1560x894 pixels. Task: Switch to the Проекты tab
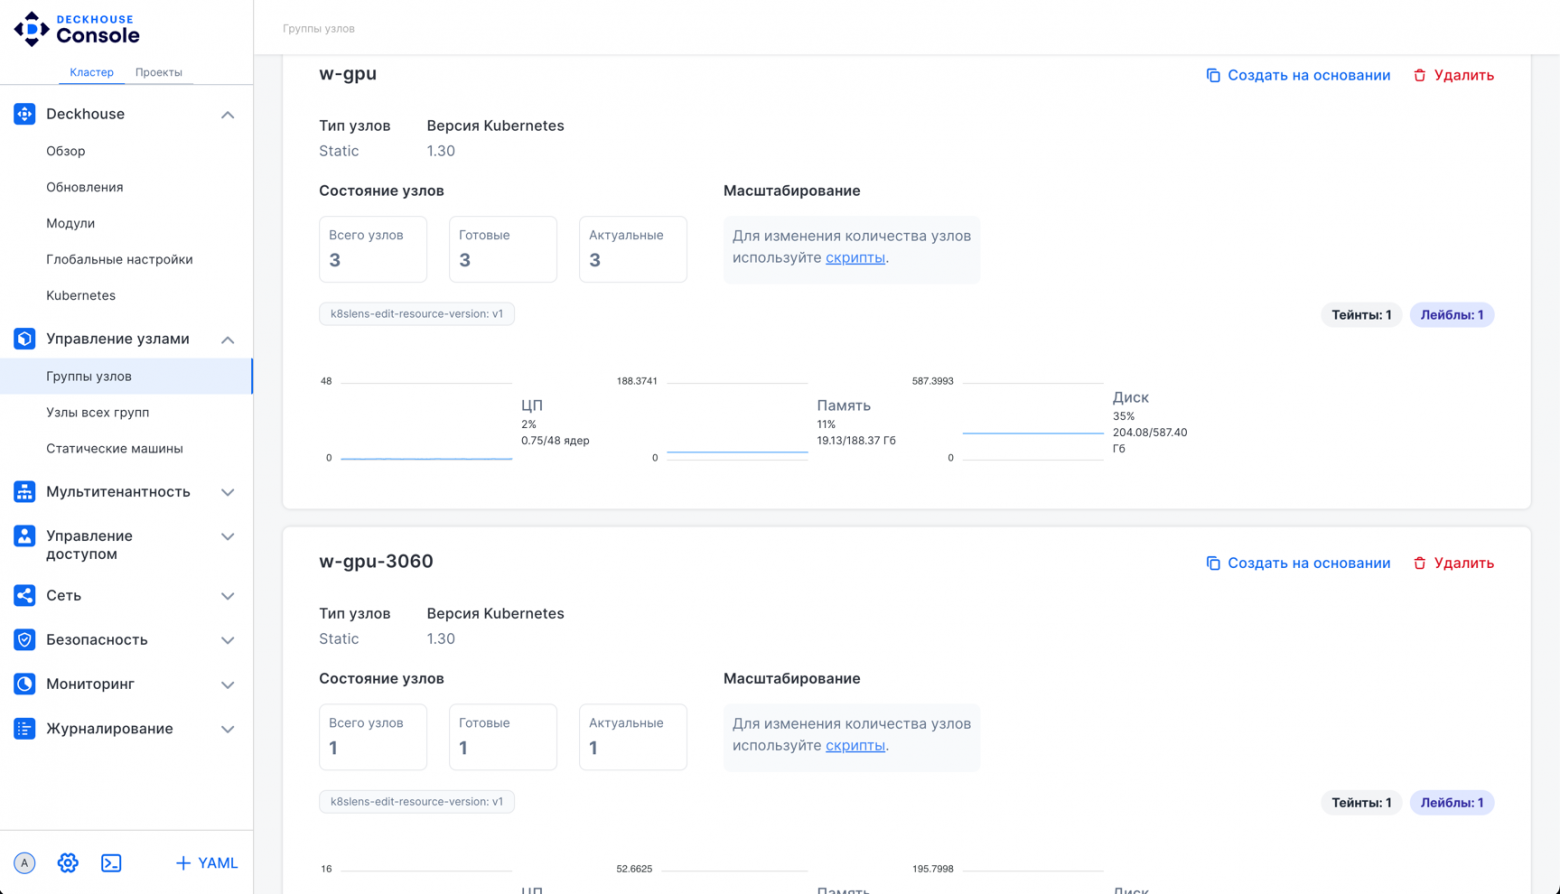[159, 72]
